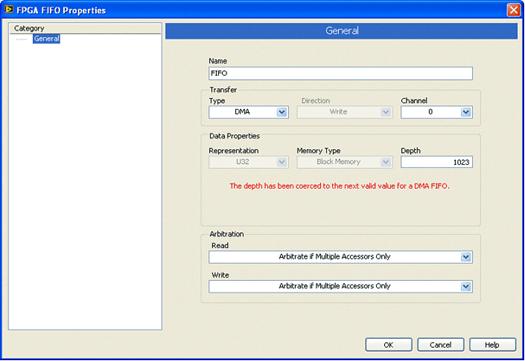Click the Representation U32 dropdown
Viewport: 525px width, 361px height.
click(x=248, y=162)
